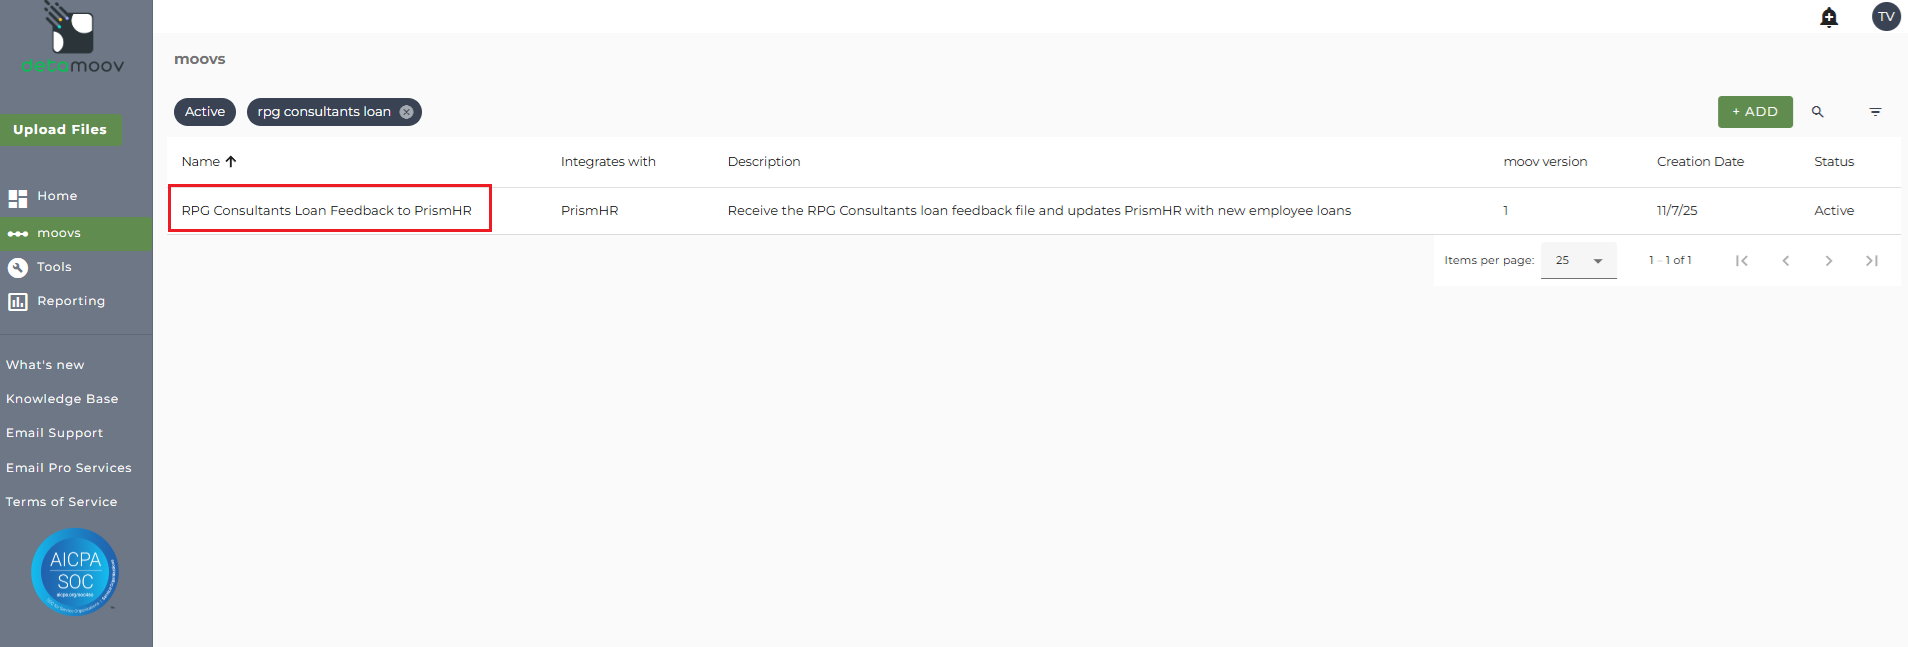Open the notifications bell icon
The image size is (1908, 647).
click(x=1829, y=17)
